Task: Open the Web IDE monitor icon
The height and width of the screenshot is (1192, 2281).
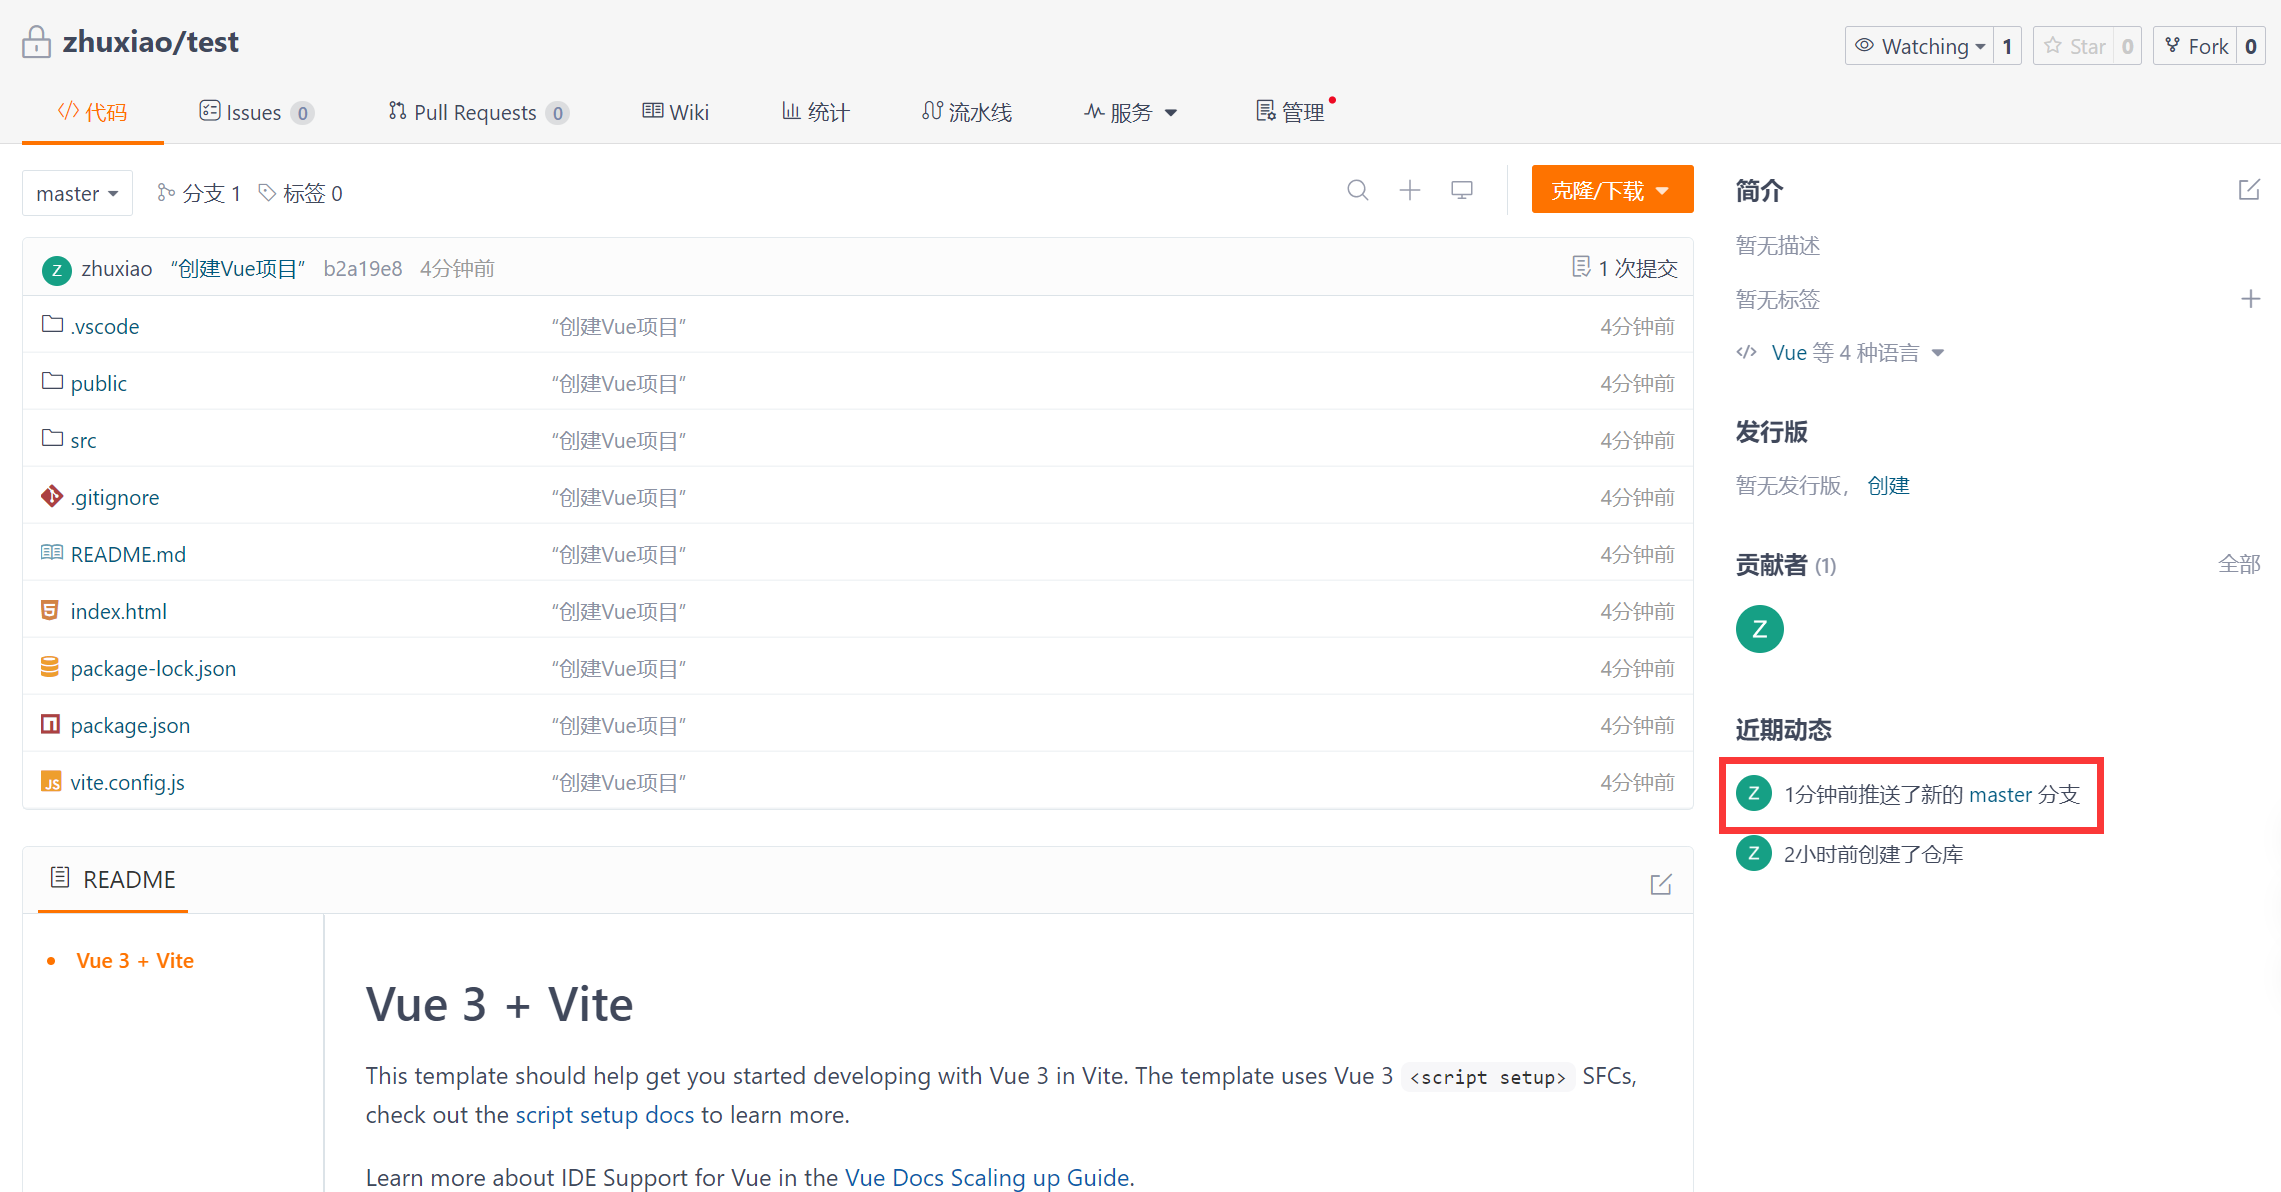Action: click(1461, 190)
